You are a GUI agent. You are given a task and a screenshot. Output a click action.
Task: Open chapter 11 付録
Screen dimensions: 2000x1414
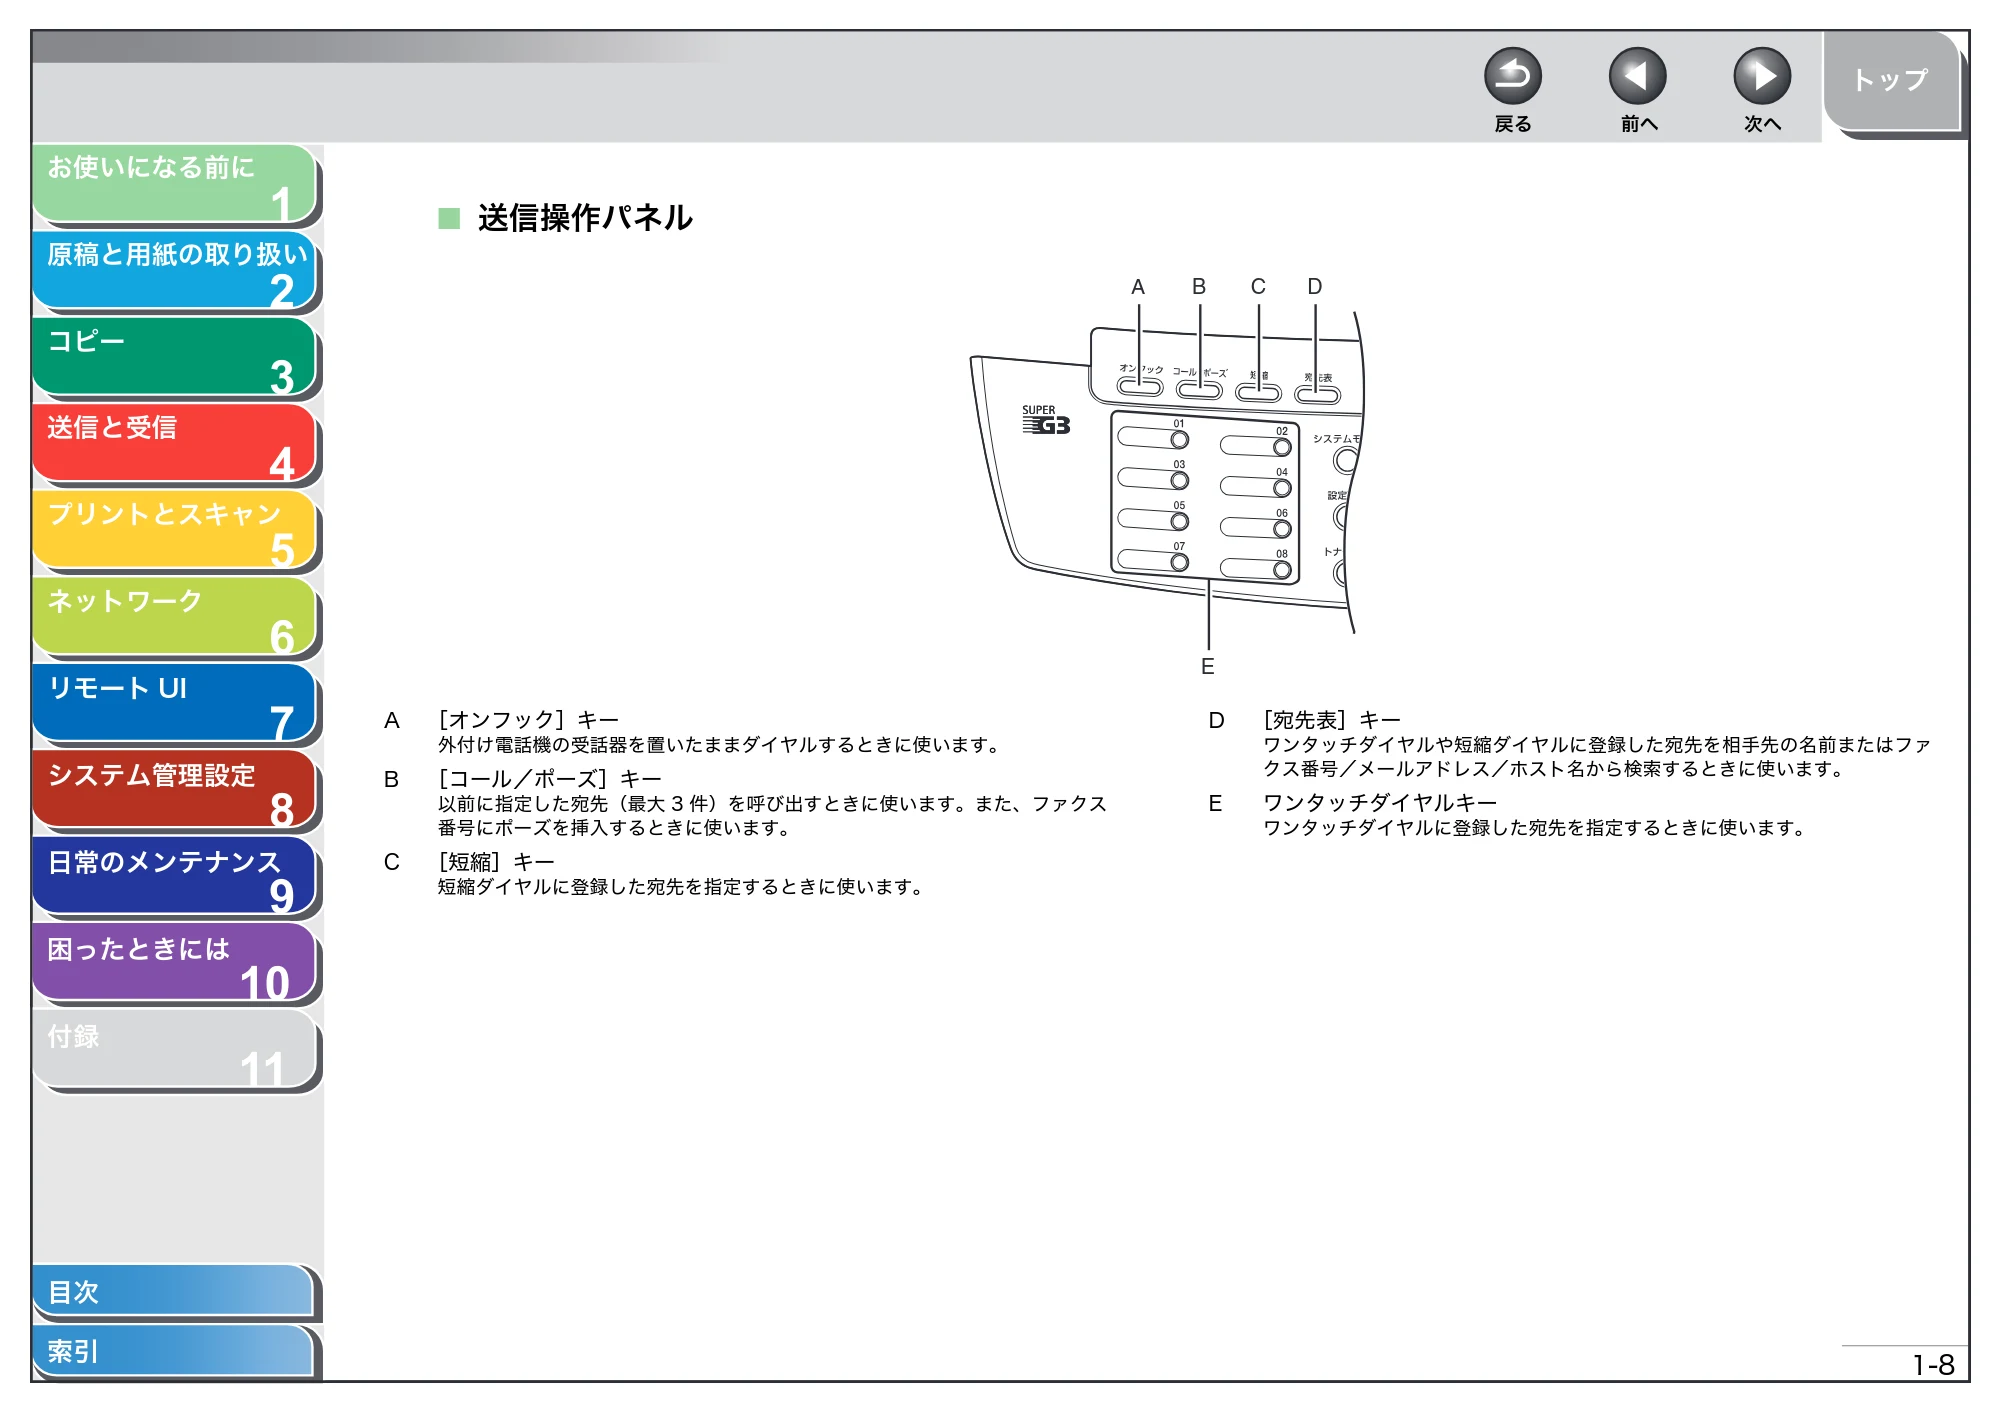[x=175, y=1050]
